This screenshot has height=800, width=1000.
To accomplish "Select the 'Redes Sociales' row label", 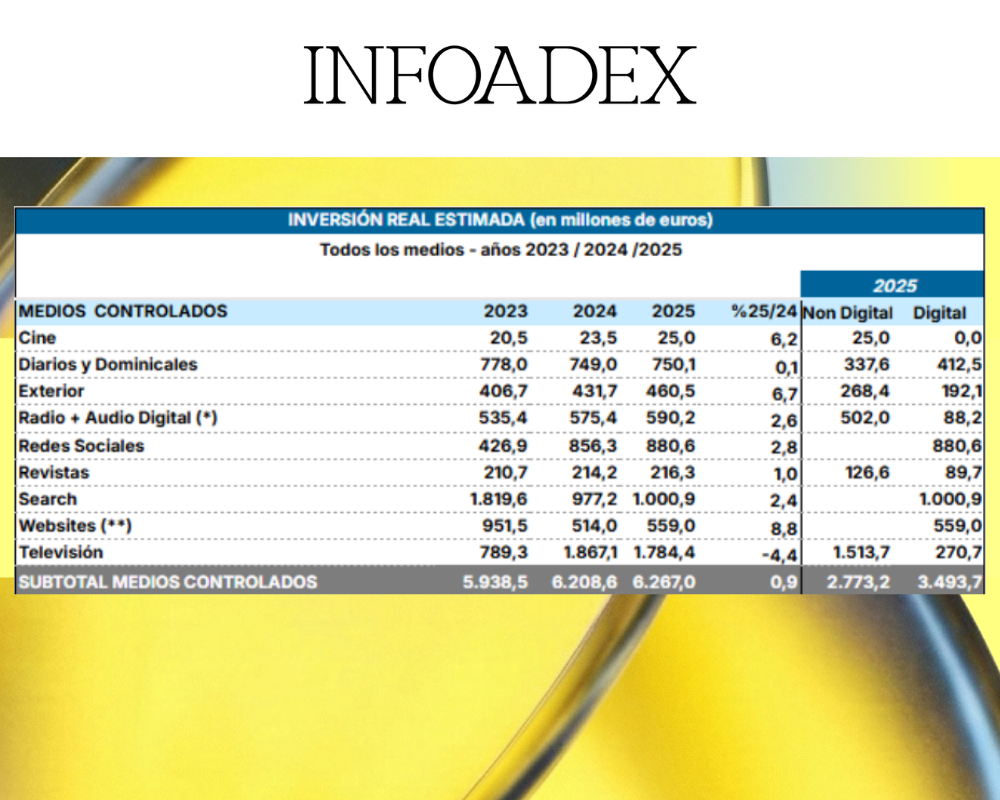I will (81, 446).
